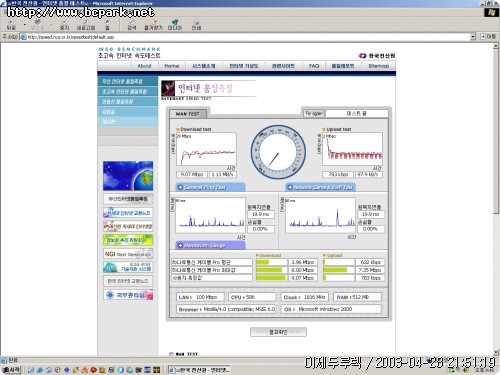
Task: Open the Sitemap menu item
Action: tap(379, 66)
